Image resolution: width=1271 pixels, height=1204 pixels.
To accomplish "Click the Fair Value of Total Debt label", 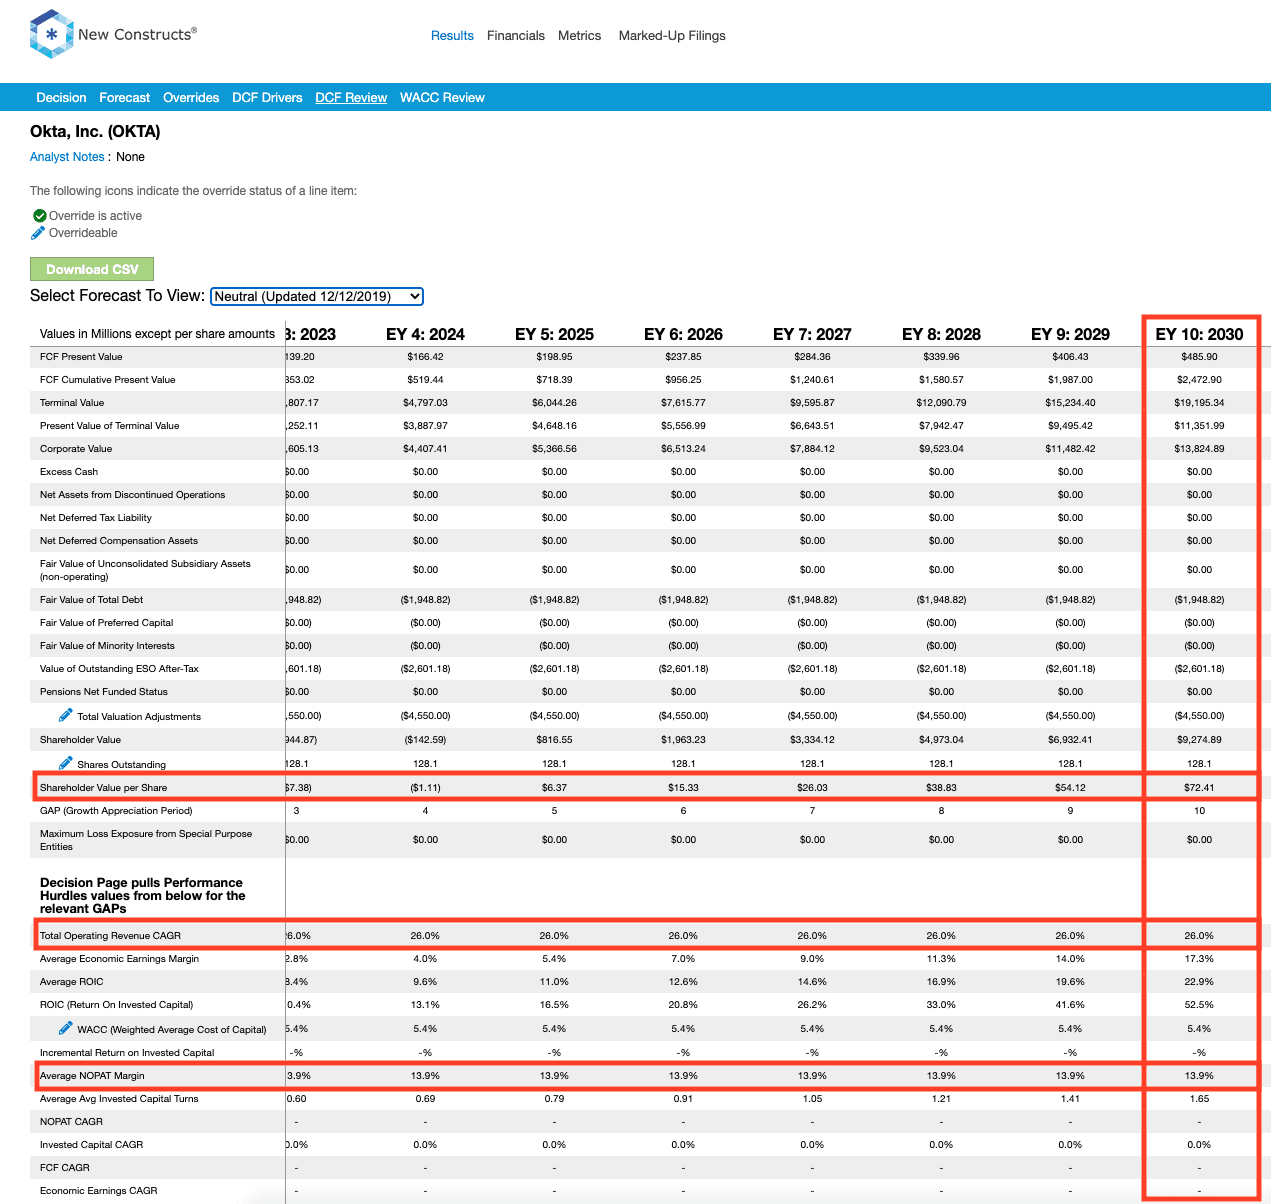I will pos(91,600).
